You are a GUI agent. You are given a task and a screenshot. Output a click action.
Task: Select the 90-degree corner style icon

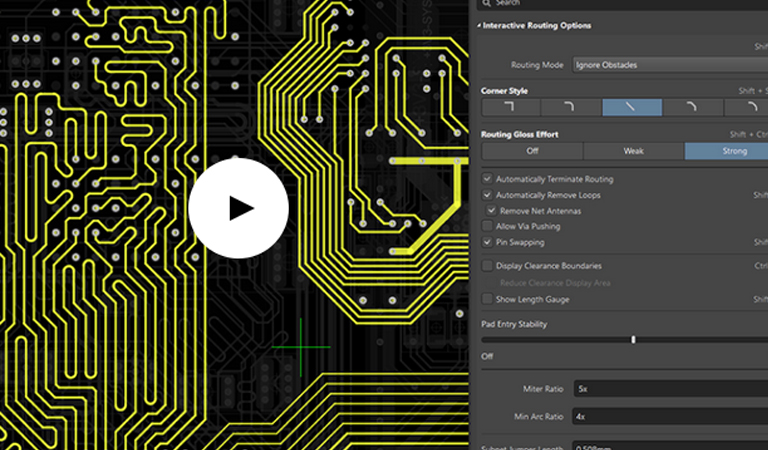(511, 107)
